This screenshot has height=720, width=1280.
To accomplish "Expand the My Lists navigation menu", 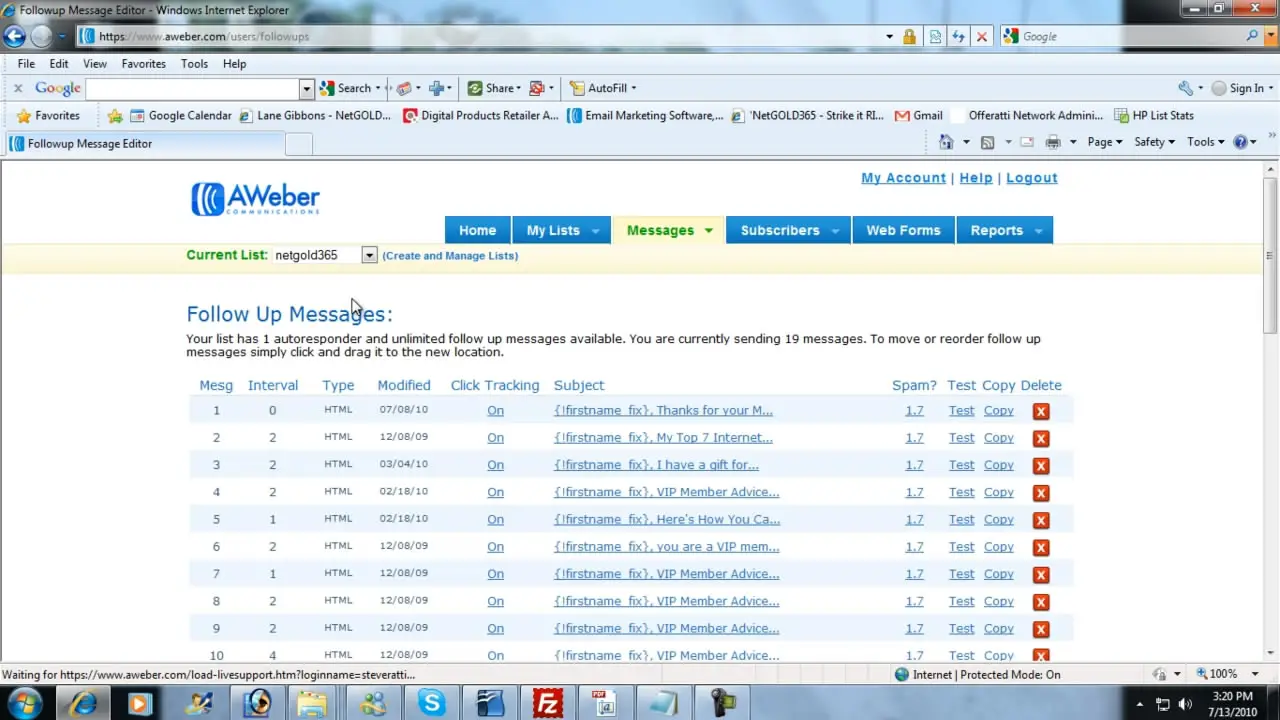I will point(562,230).
